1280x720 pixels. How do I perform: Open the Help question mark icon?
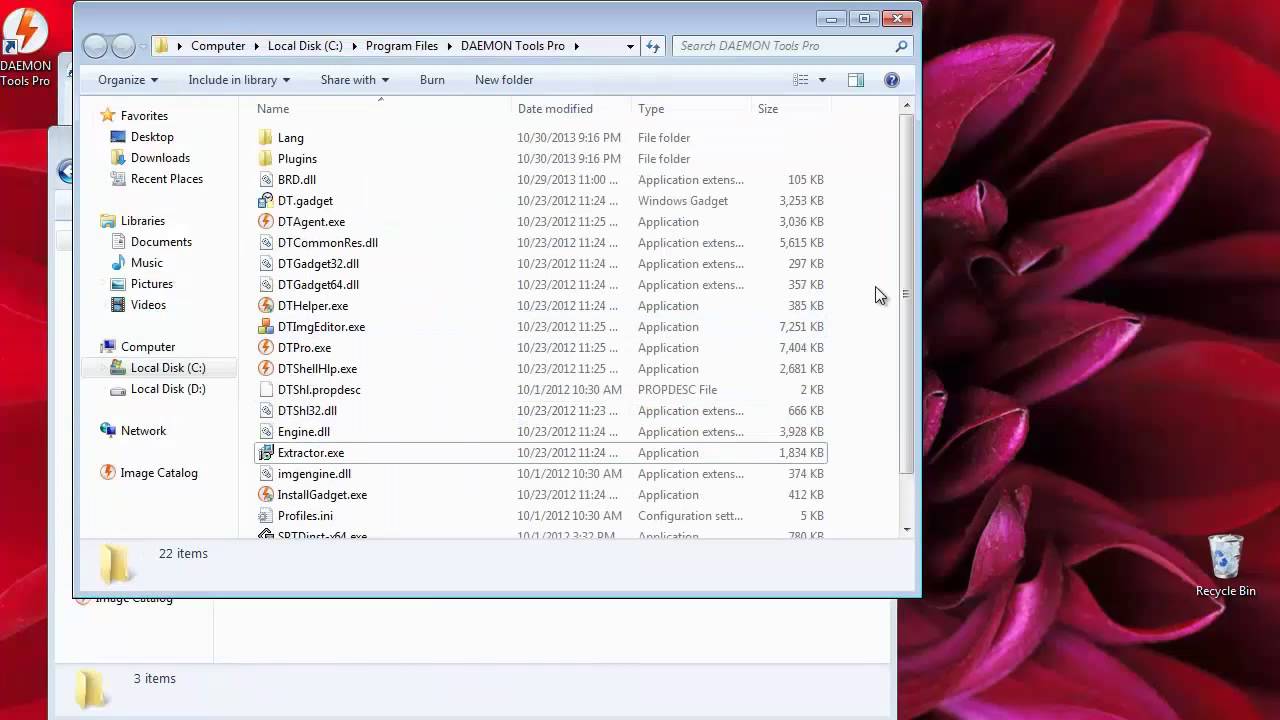point(892,80)
